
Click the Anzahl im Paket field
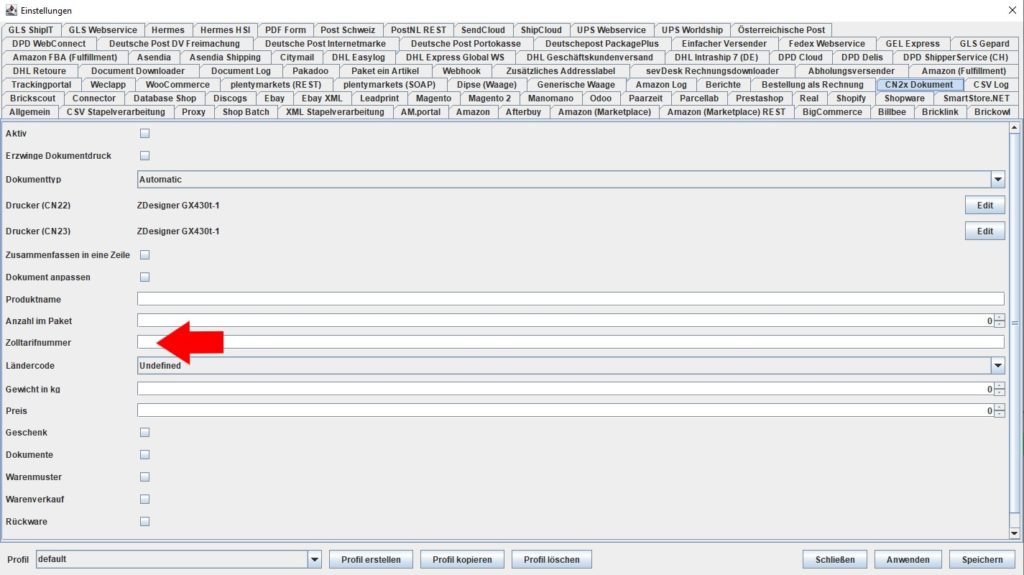[x=565, y=321]
